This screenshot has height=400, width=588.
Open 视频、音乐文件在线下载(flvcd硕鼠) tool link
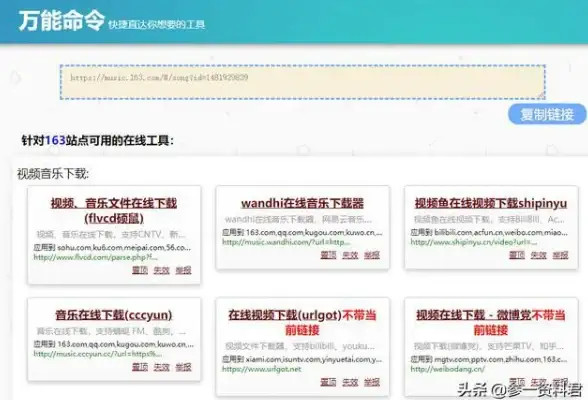point(114,211)
